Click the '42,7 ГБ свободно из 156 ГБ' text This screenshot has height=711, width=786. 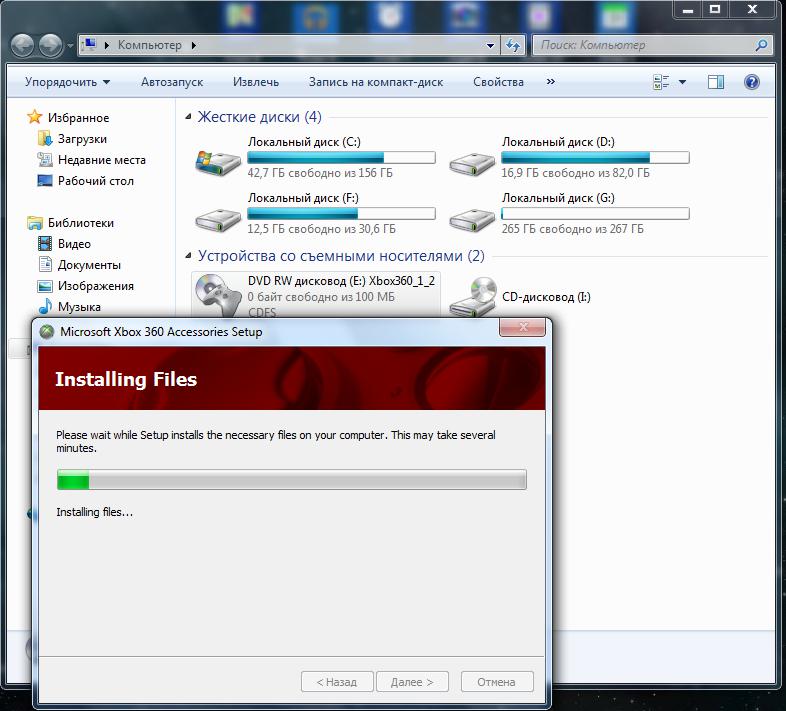pyautogui.click(x=320, y=173)
